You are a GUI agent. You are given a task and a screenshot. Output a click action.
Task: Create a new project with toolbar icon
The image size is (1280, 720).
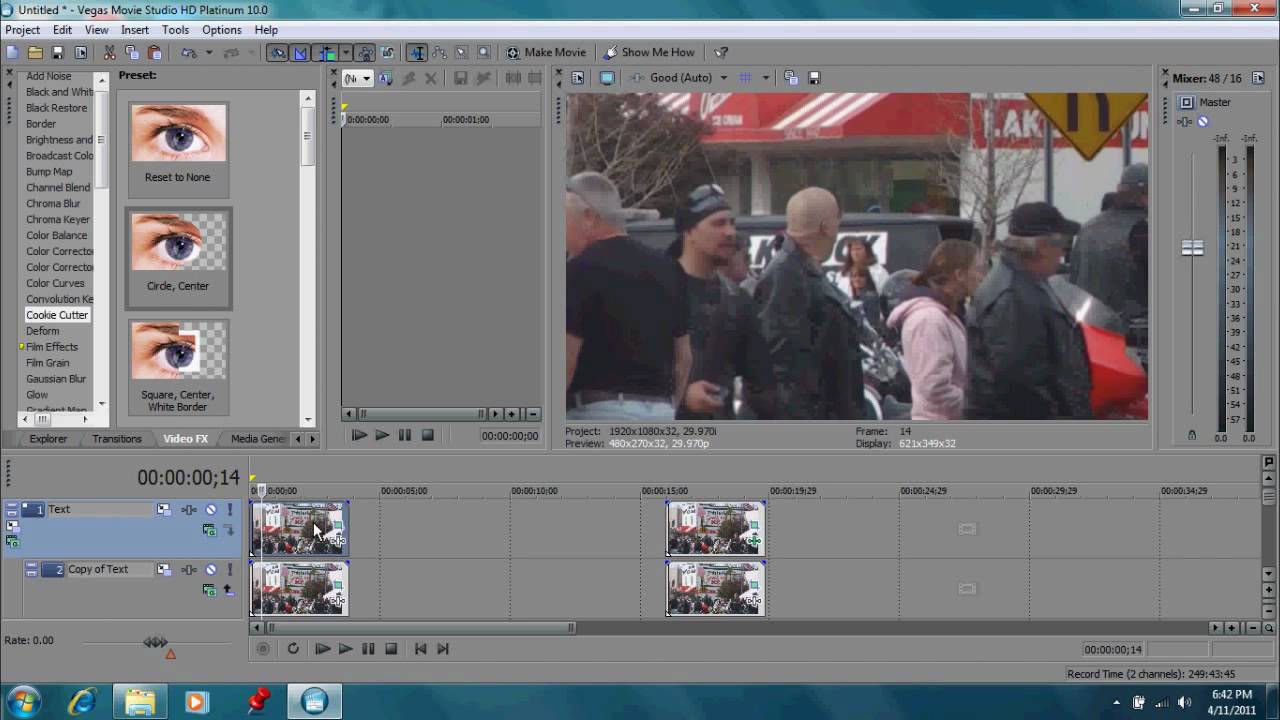click(12, 52)
